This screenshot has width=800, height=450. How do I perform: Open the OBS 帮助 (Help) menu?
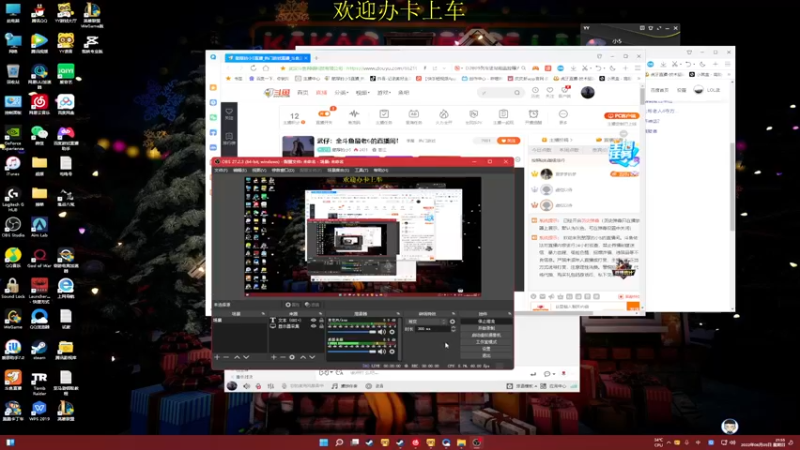pos(381,170)
